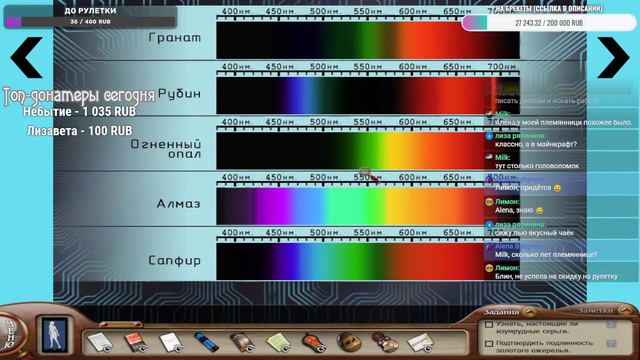The width and height of the screenshot is (640, 360).
Task: Select the orange amulet in inventory
Action: coord(314,342)
